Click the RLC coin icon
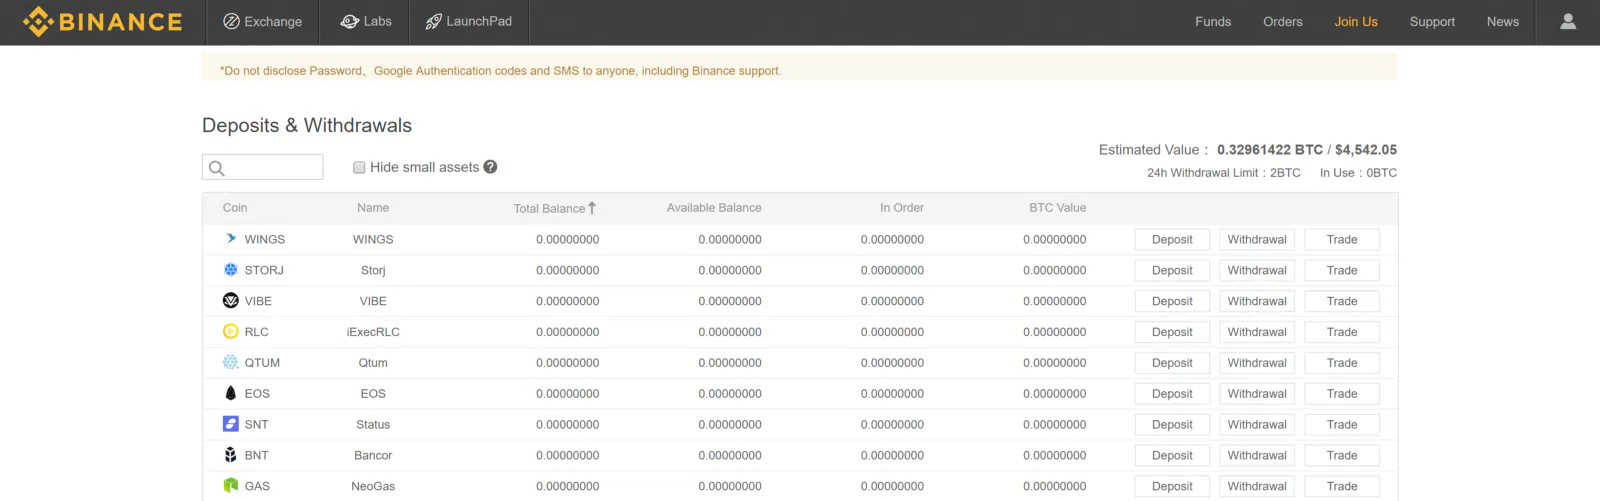The width and height of the screenshot is (1600, 501). 231,332
